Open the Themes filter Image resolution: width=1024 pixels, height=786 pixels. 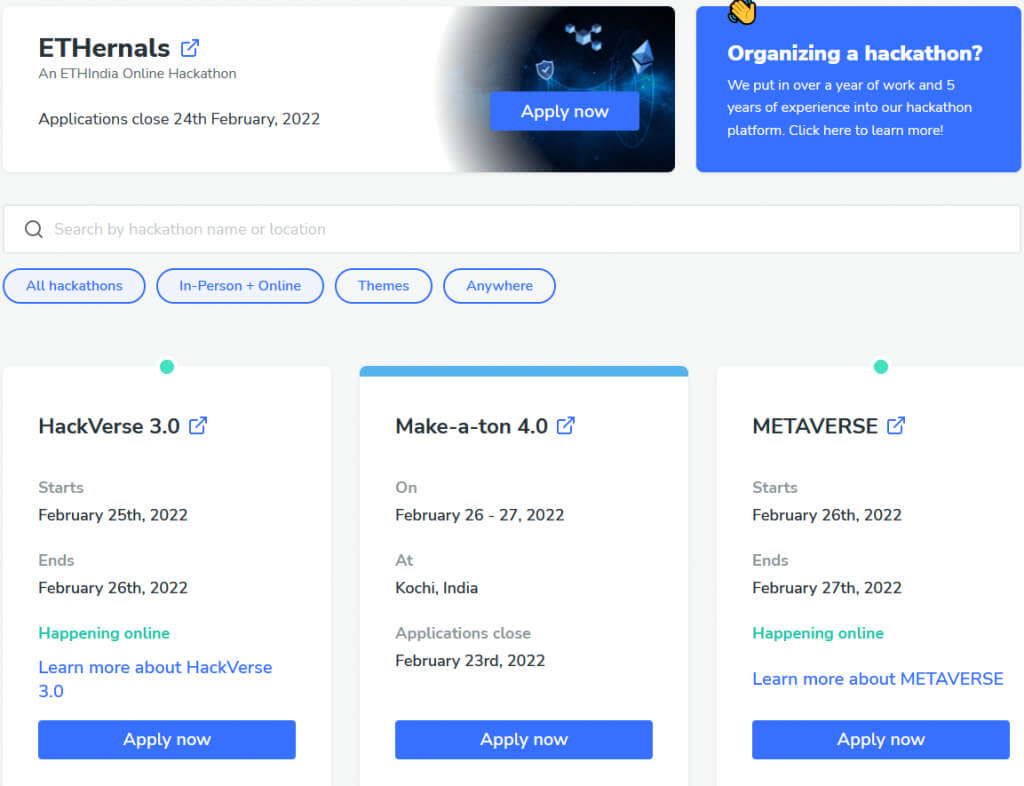point(383,286)
